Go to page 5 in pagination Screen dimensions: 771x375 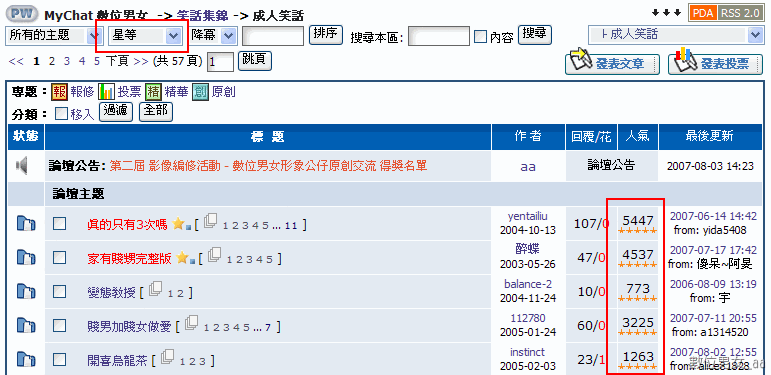(97, 61)
